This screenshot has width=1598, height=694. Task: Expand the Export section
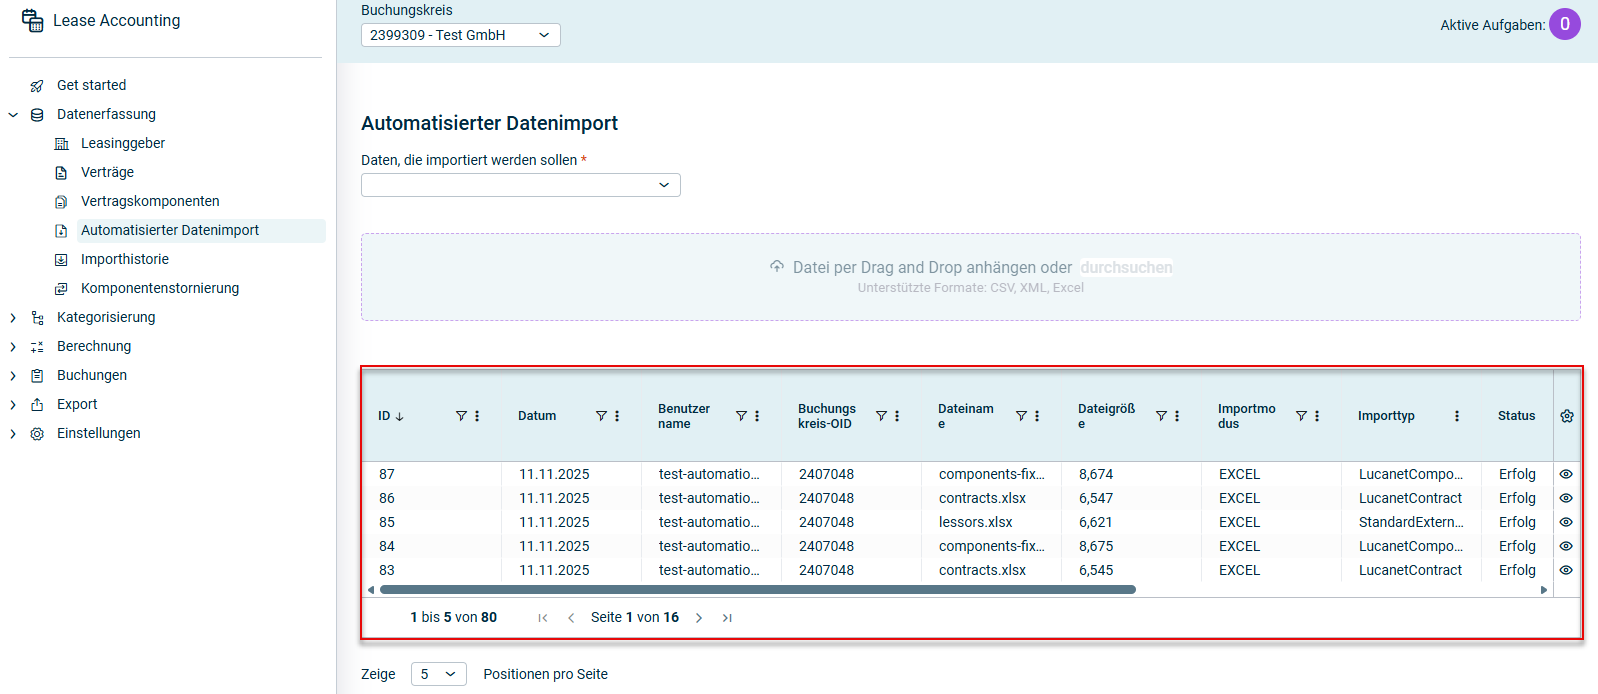click(x=13, y=405)
